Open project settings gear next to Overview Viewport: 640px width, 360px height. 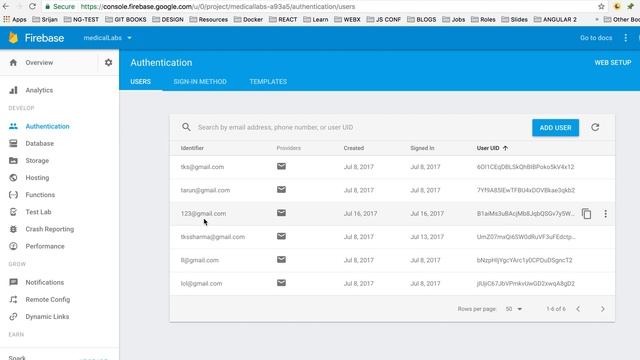(108, 62)
